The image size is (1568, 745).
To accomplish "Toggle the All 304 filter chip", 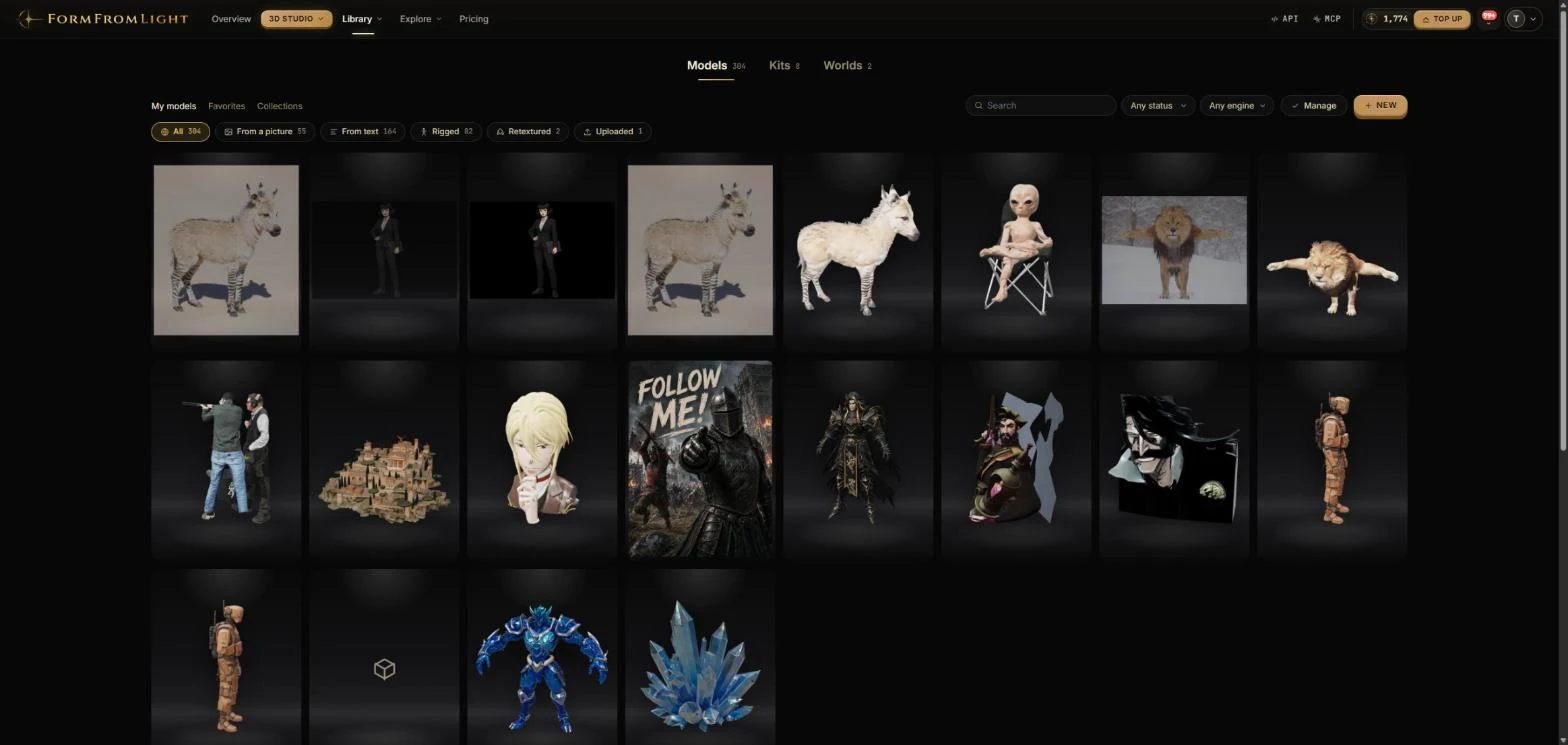I will (x=180, y=131).
